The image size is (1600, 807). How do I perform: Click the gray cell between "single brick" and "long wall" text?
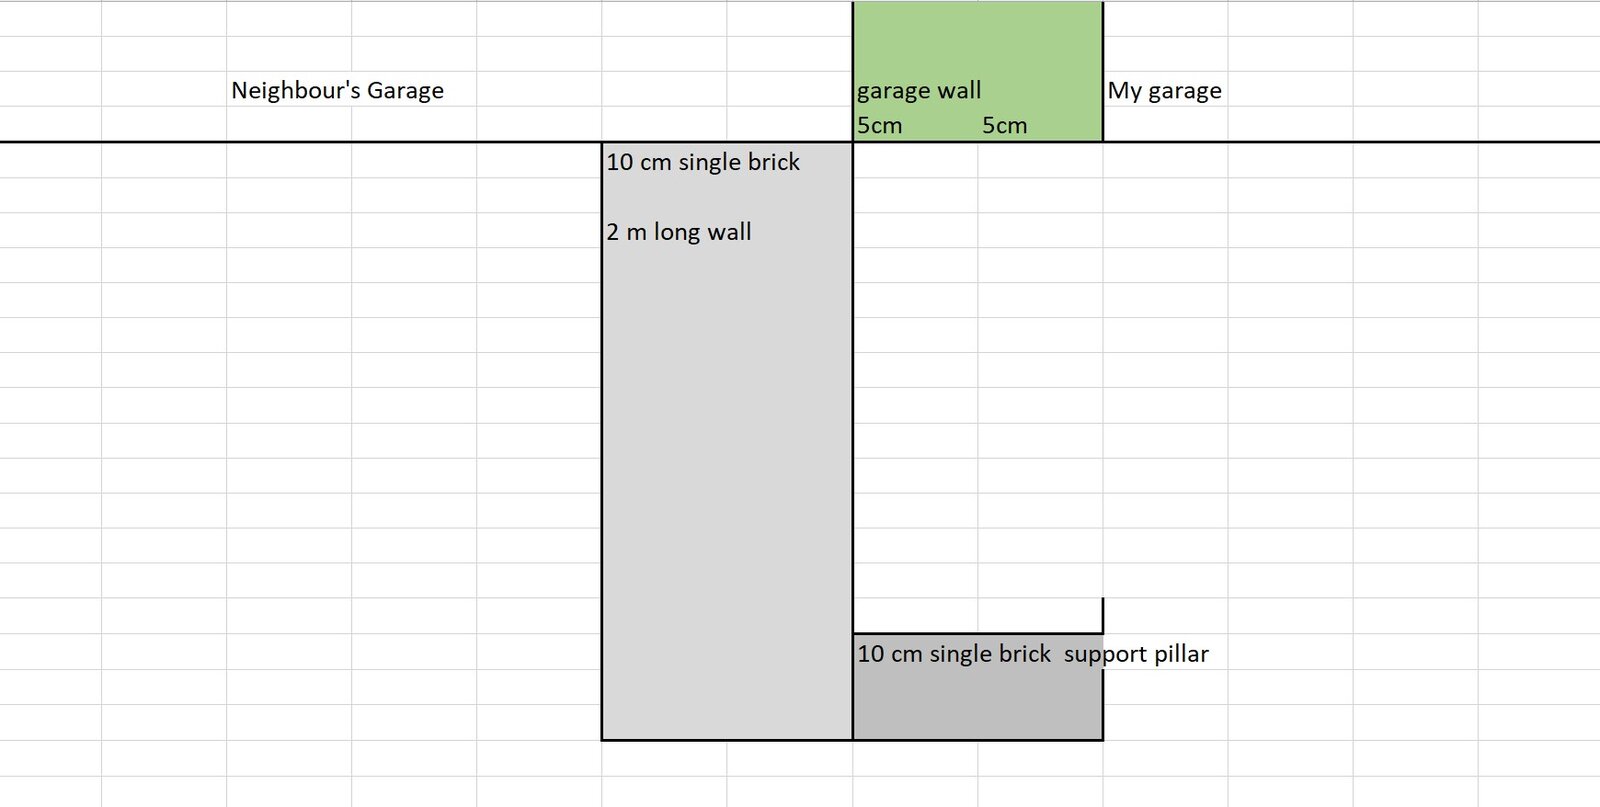pyautogui.click(x=727, y=196)
